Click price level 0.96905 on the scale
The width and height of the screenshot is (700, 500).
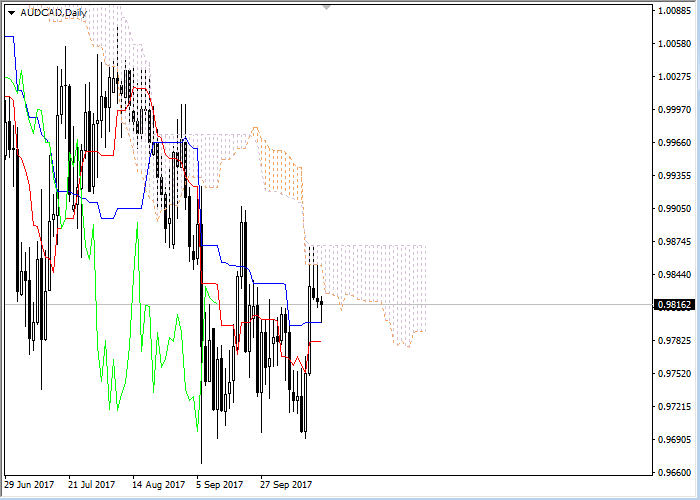click(x=675, y=439)
